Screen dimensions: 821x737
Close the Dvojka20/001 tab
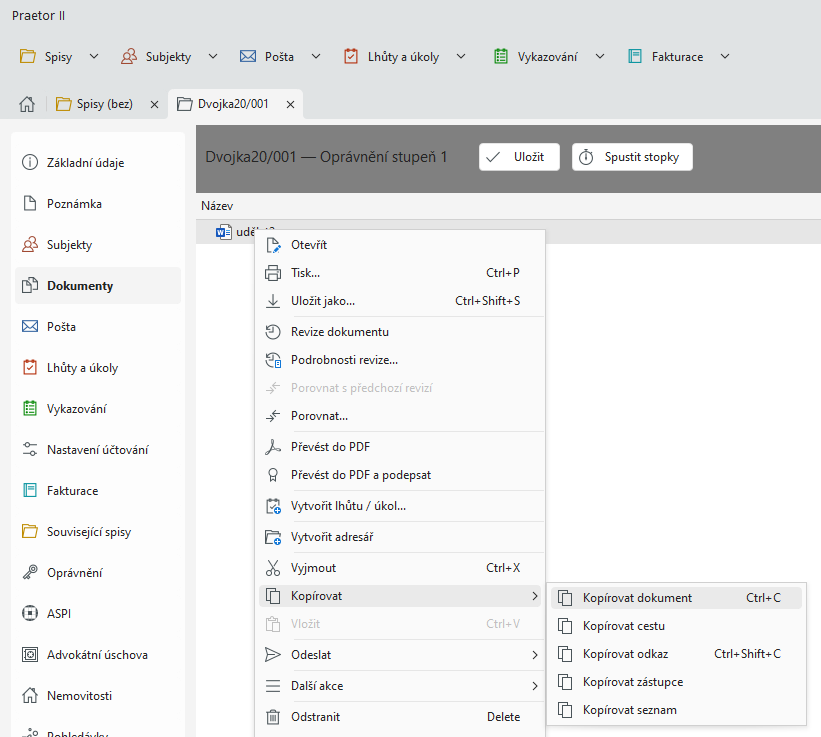[291, 104]
